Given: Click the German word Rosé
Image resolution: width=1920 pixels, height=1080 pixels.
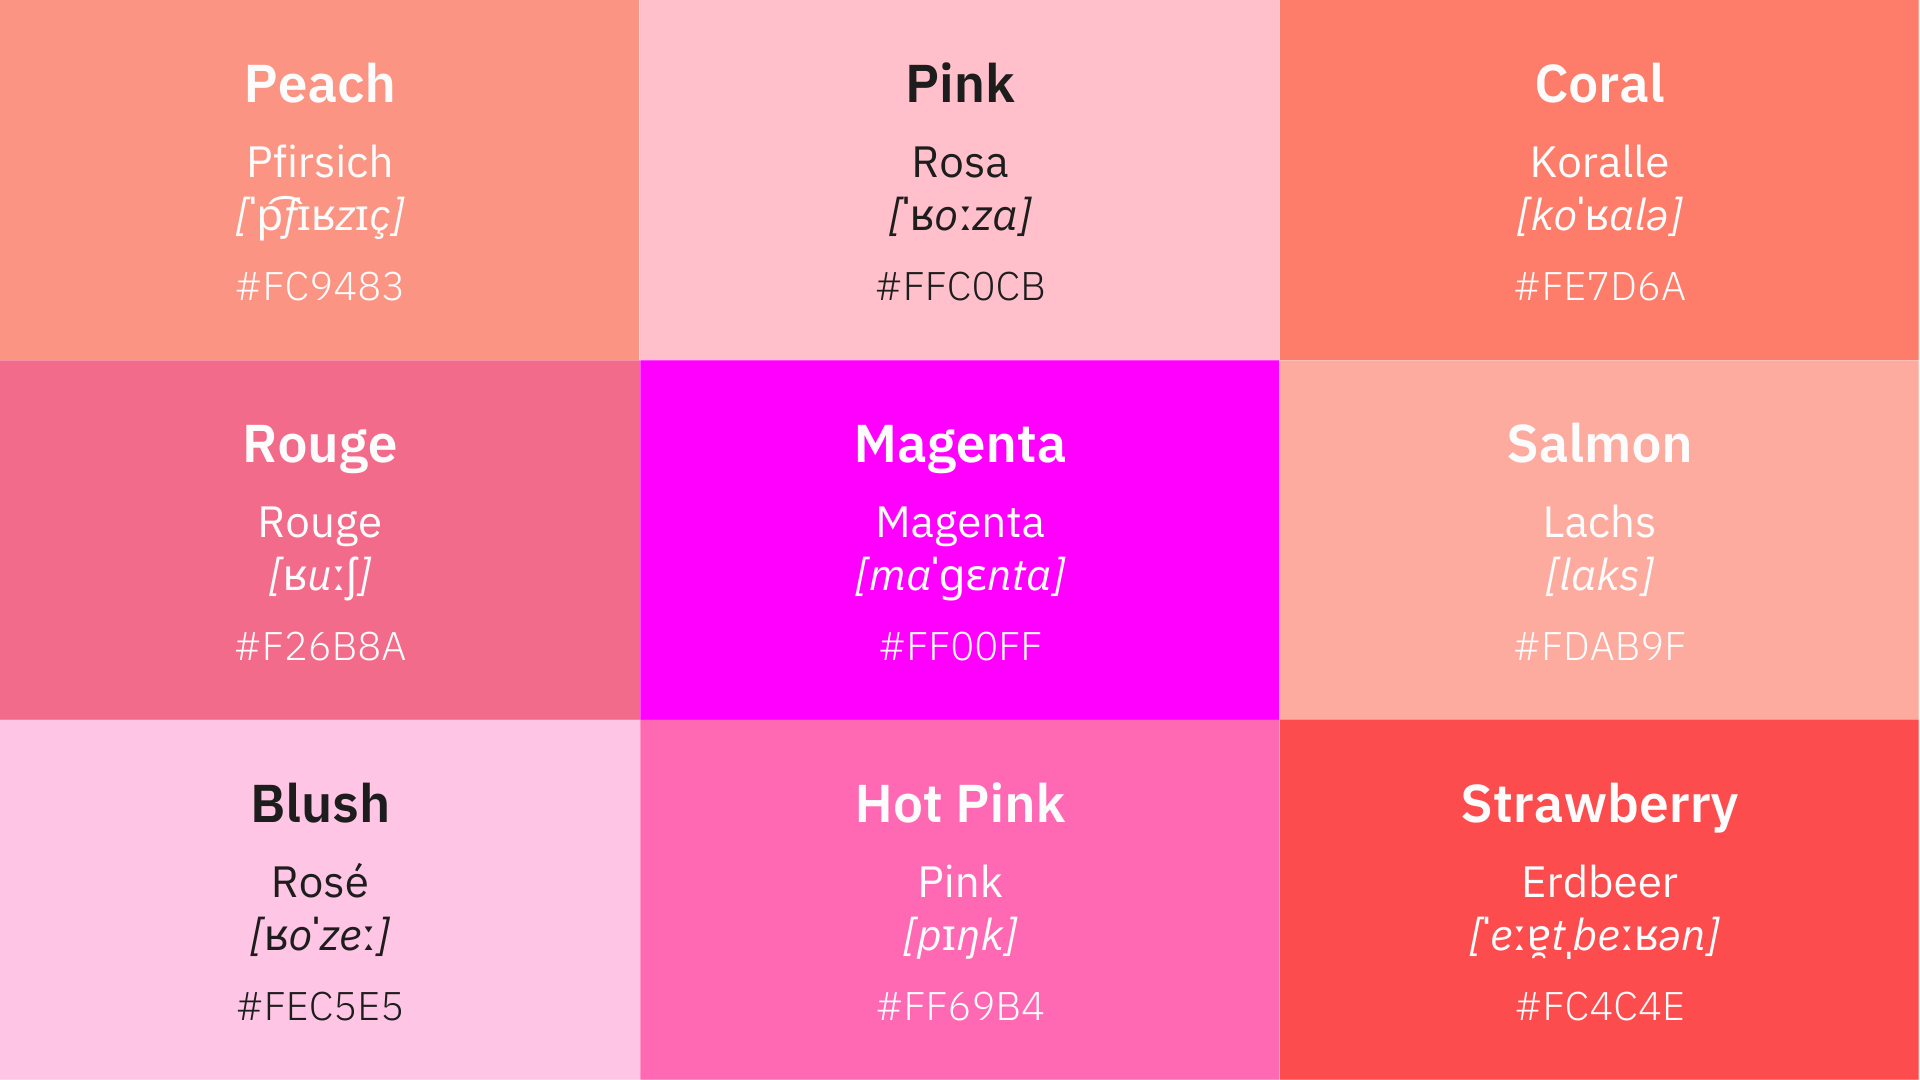Looking at the screenshot, I should pos(320,882).
